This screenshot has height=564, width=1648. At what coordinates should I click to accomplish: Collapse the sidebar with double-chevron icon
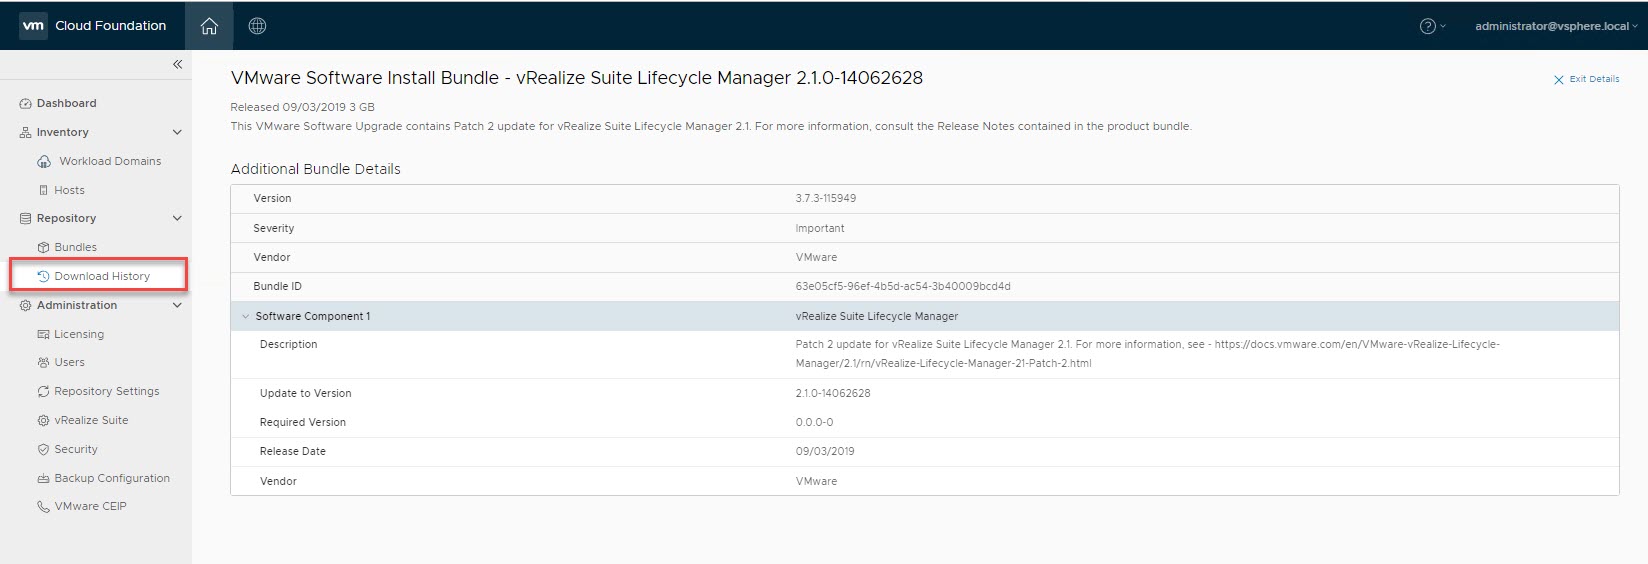click(177, 64)
